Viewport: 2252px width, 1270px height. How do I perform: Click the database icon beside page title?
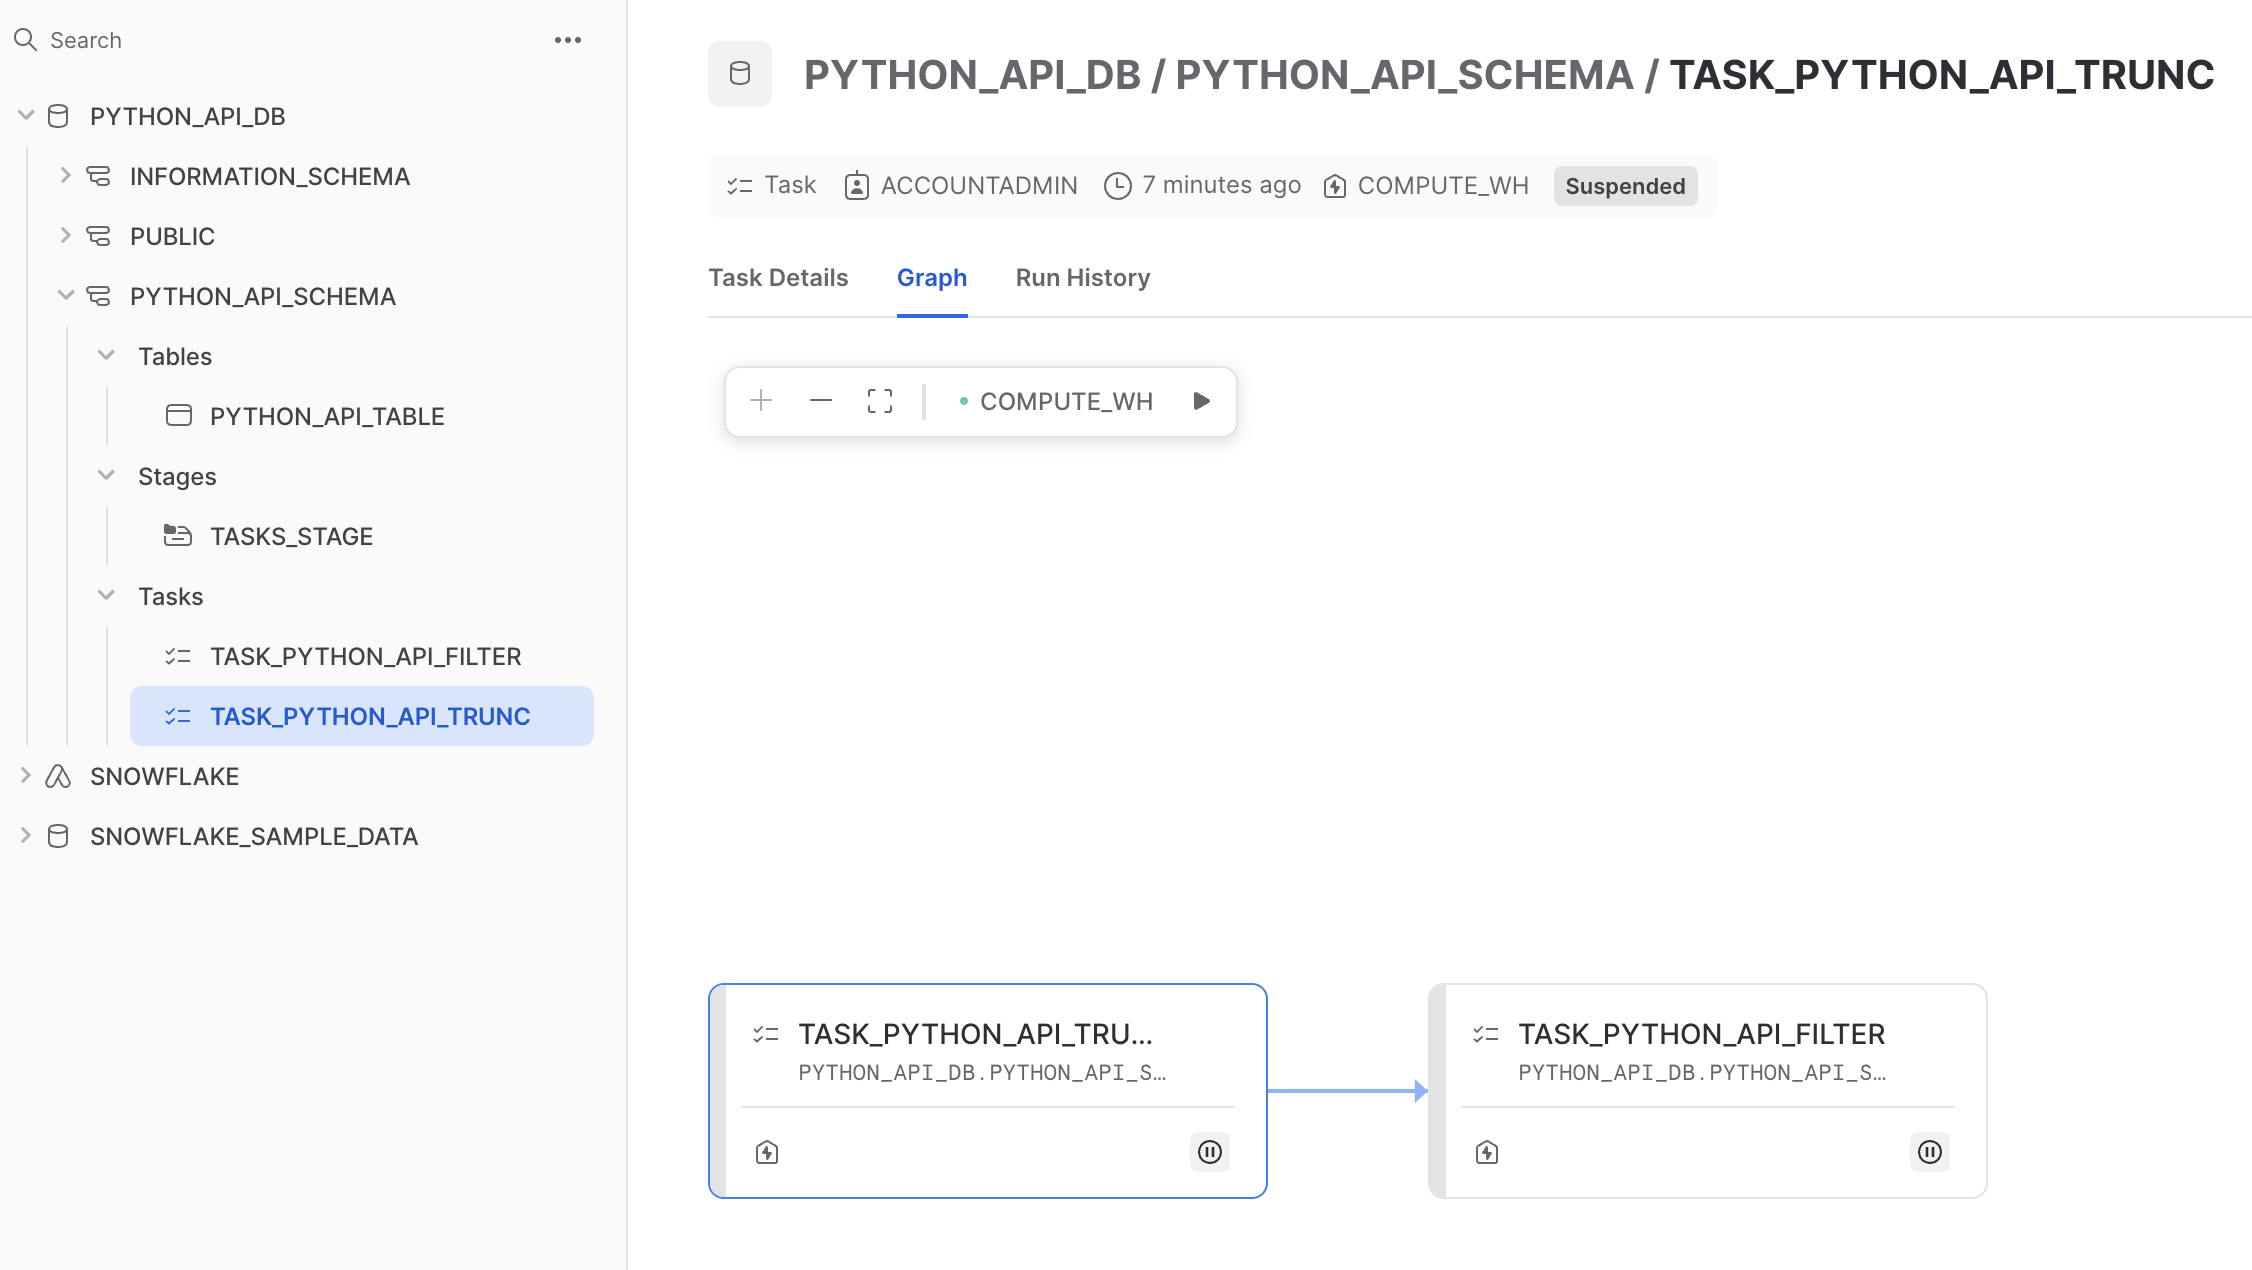(740, 74)
